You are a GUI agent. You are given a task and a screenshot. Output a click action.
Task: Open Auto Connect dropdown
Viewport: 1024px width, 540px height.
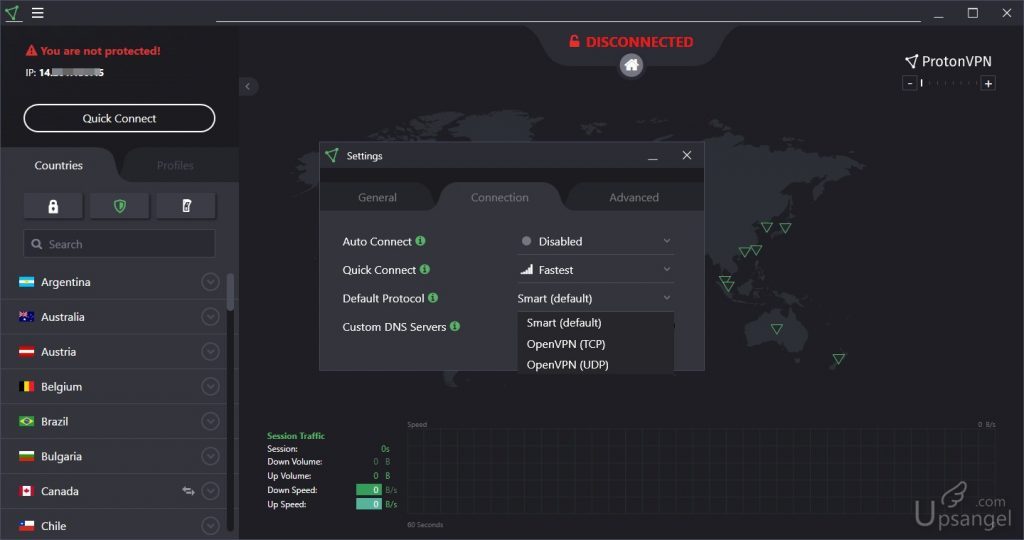596,242
